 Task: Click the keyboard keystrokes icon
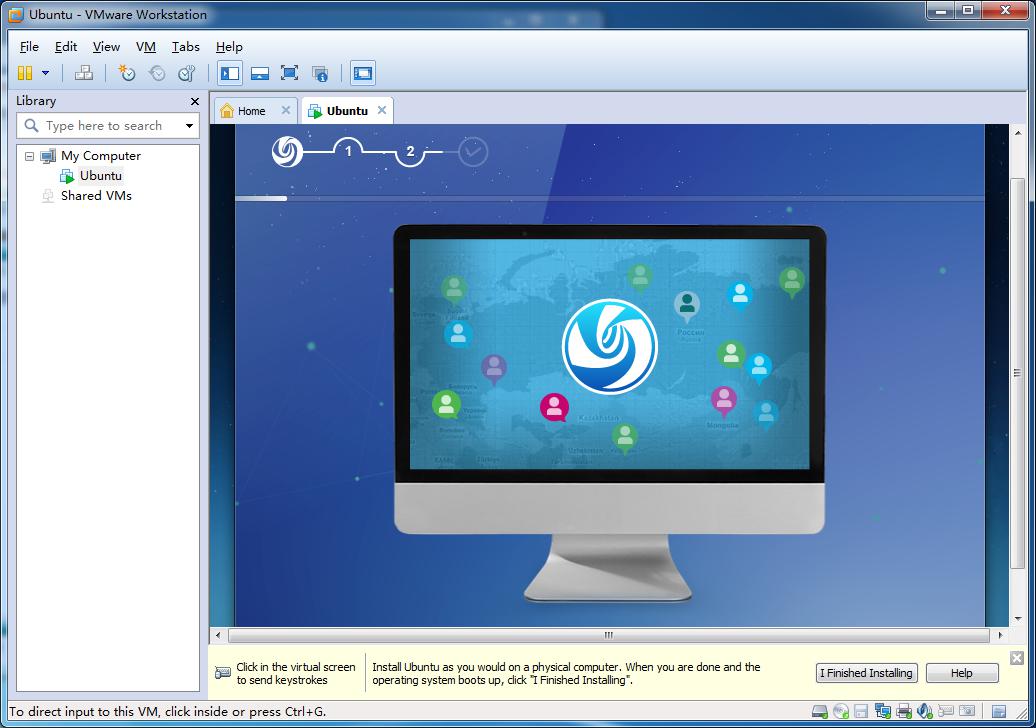223,673
